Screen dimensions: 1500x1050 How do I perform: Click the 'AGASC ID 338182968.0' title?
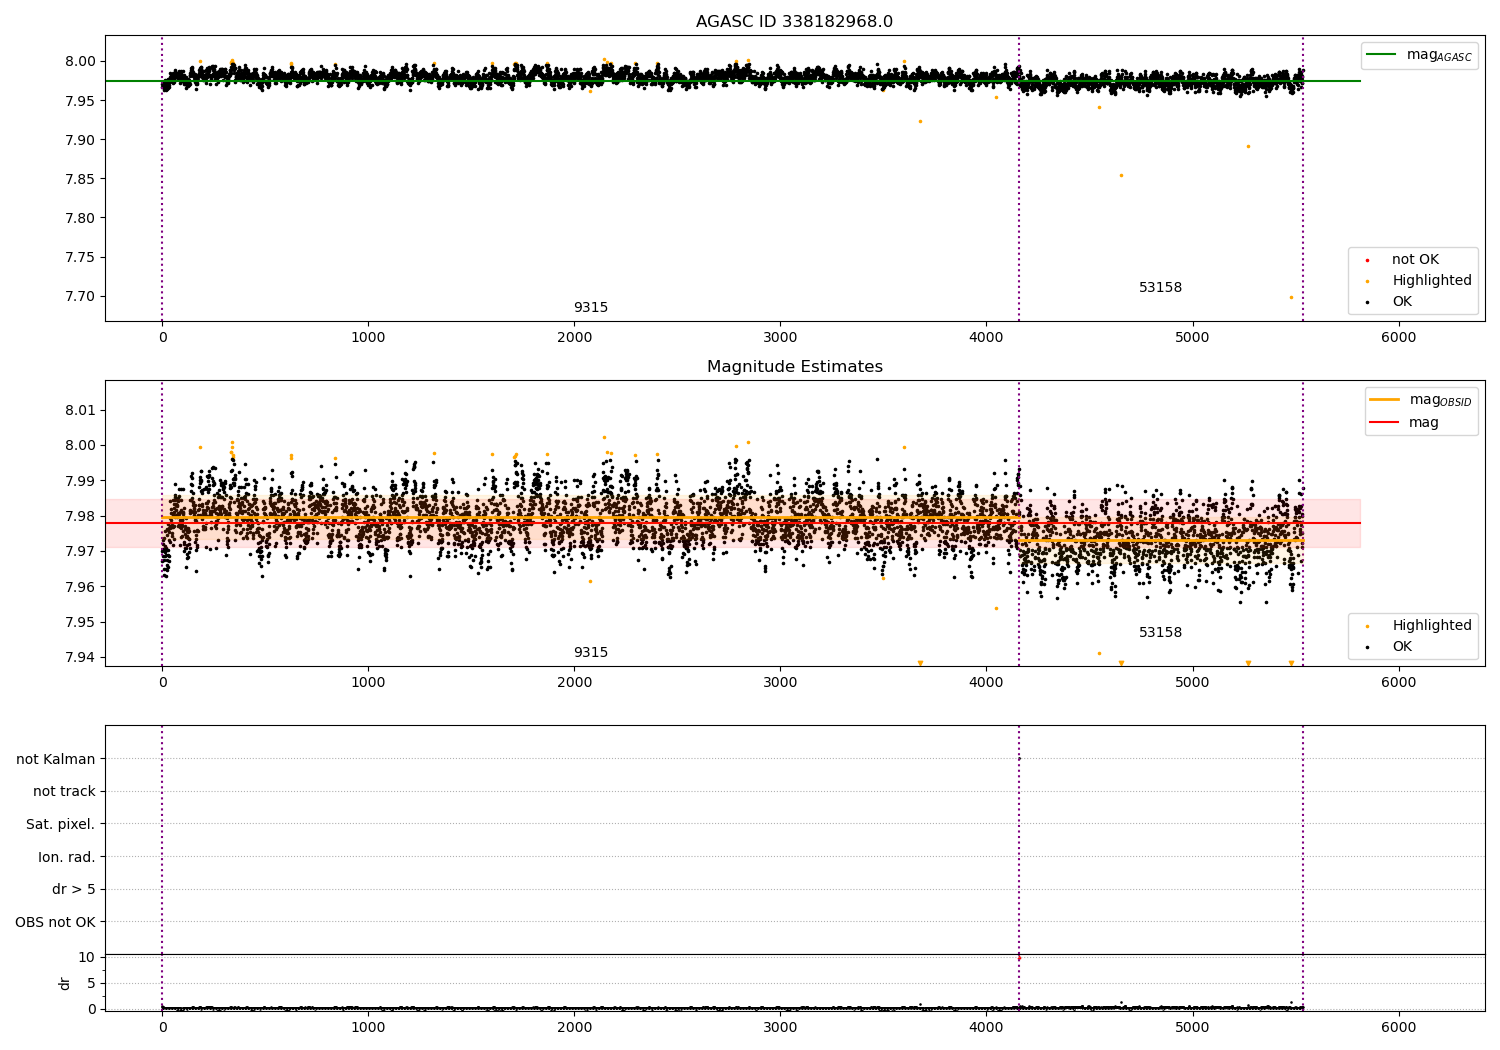(794, 22)
